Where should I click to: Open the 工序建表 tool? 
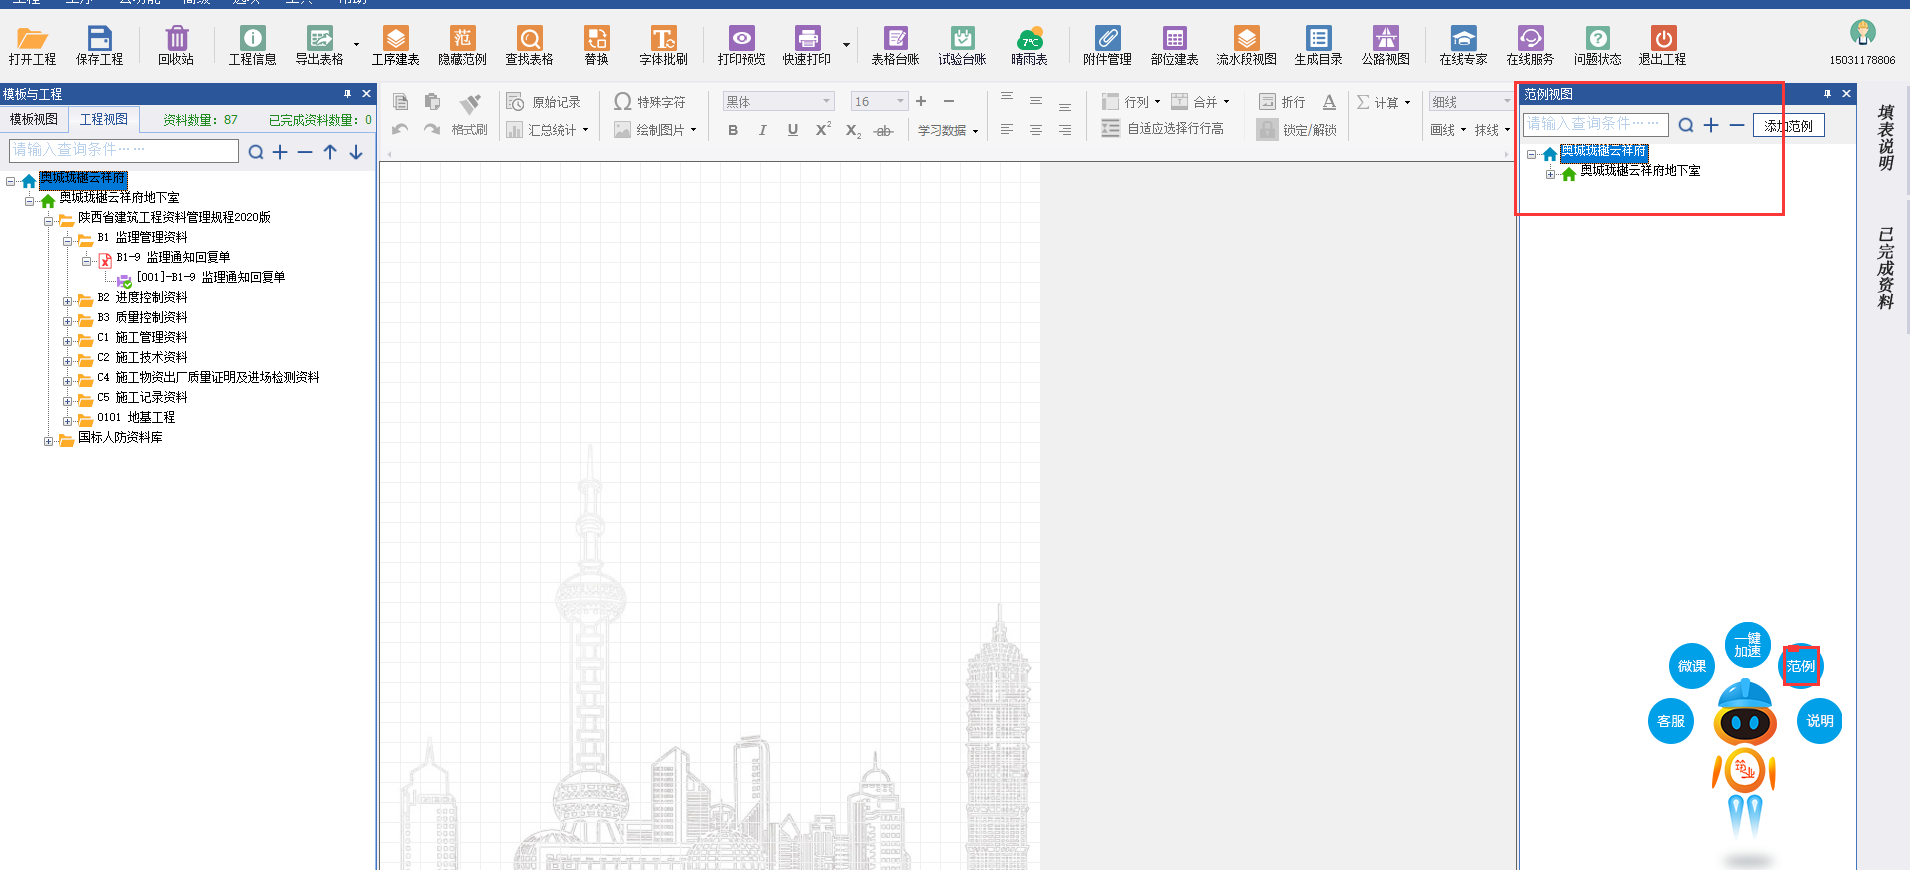396,46
